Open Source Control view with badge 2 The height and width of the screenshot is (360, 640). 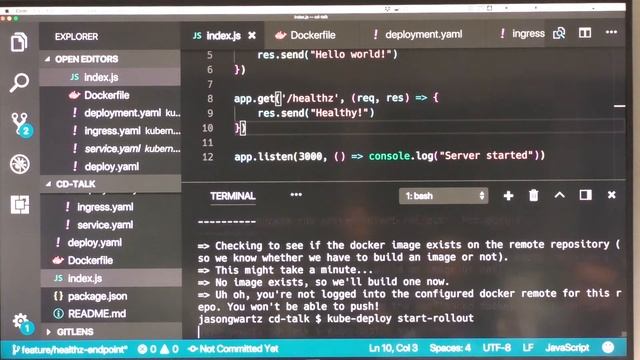point(21,124)
